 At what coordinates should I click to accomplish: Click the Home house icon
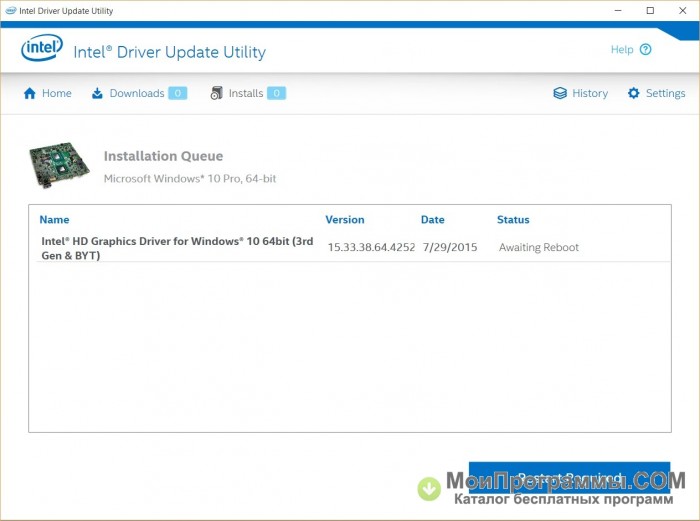click(x=29, y=93)
